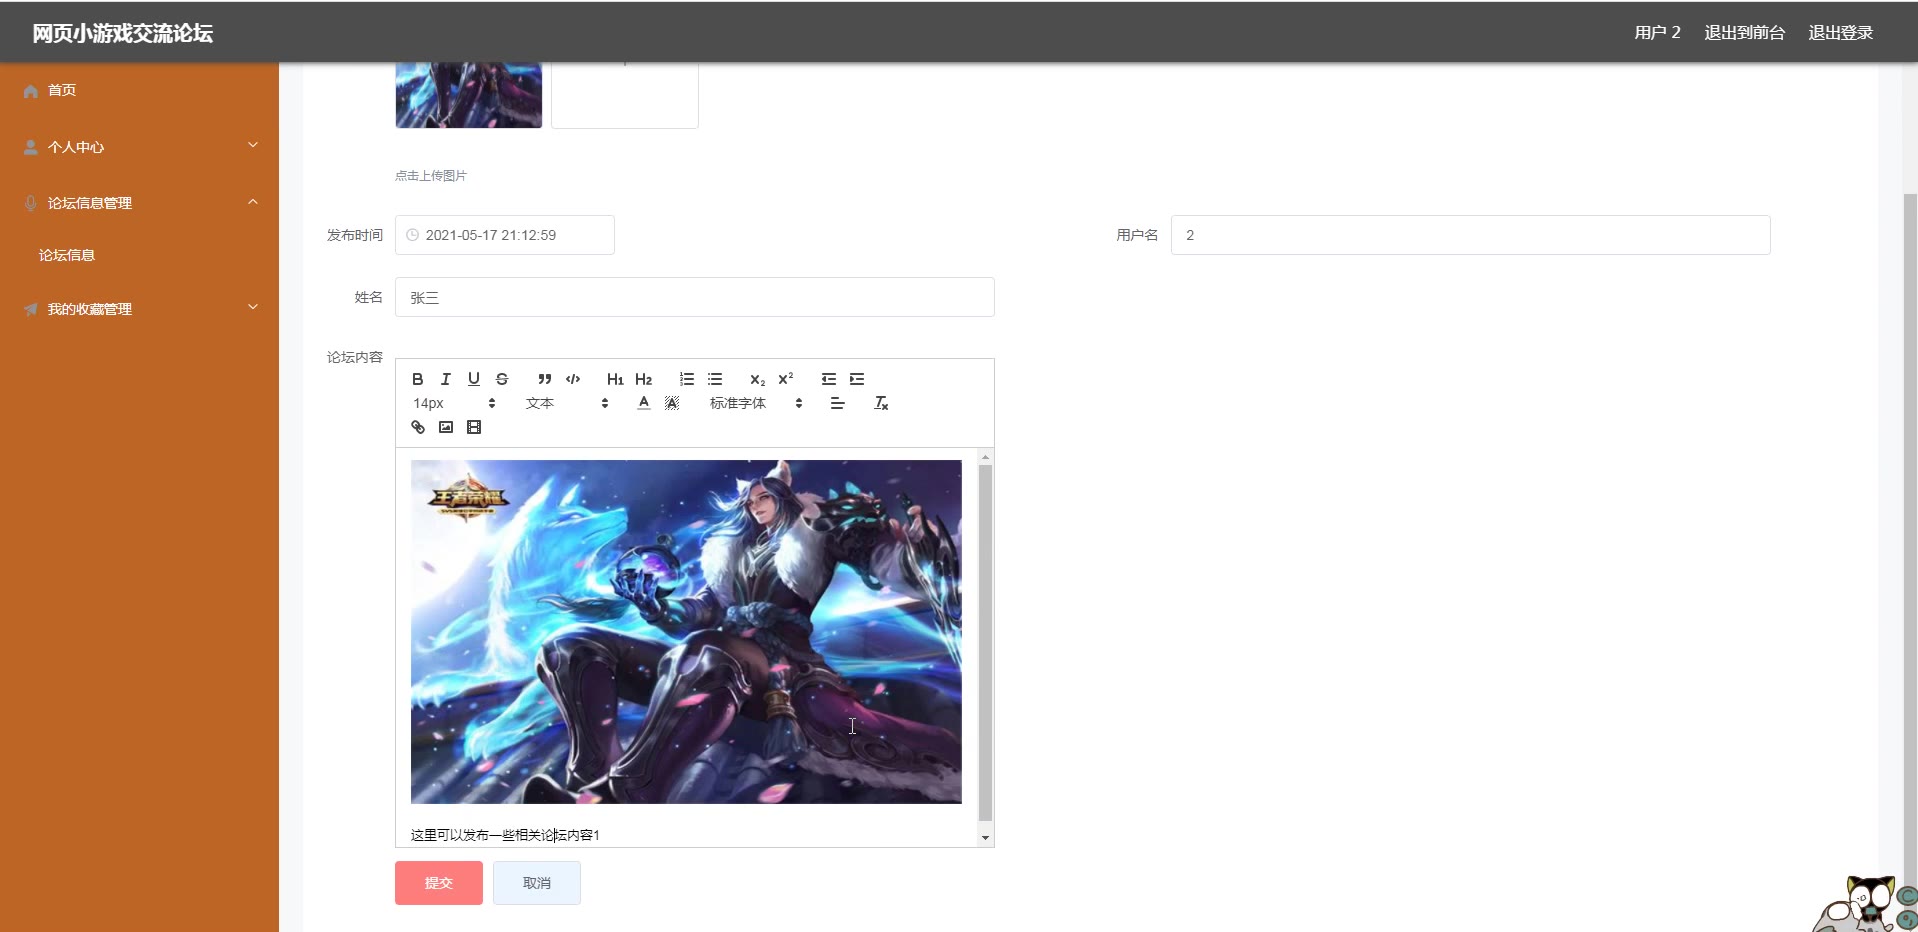The image size is (1918, 932).
Task: Insert a hyperlink
Action: 418,427
